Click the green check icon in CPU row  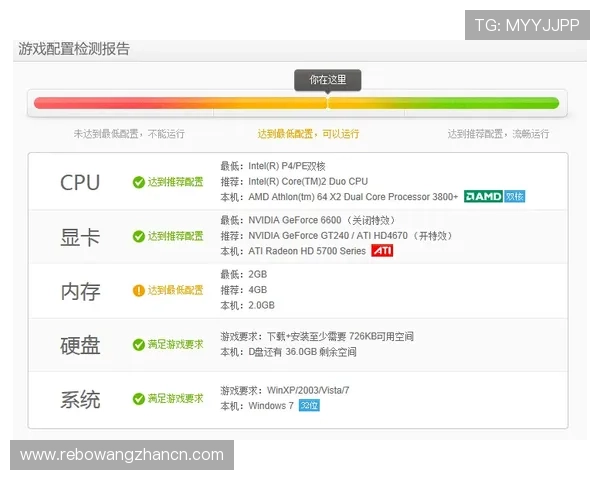139,182
